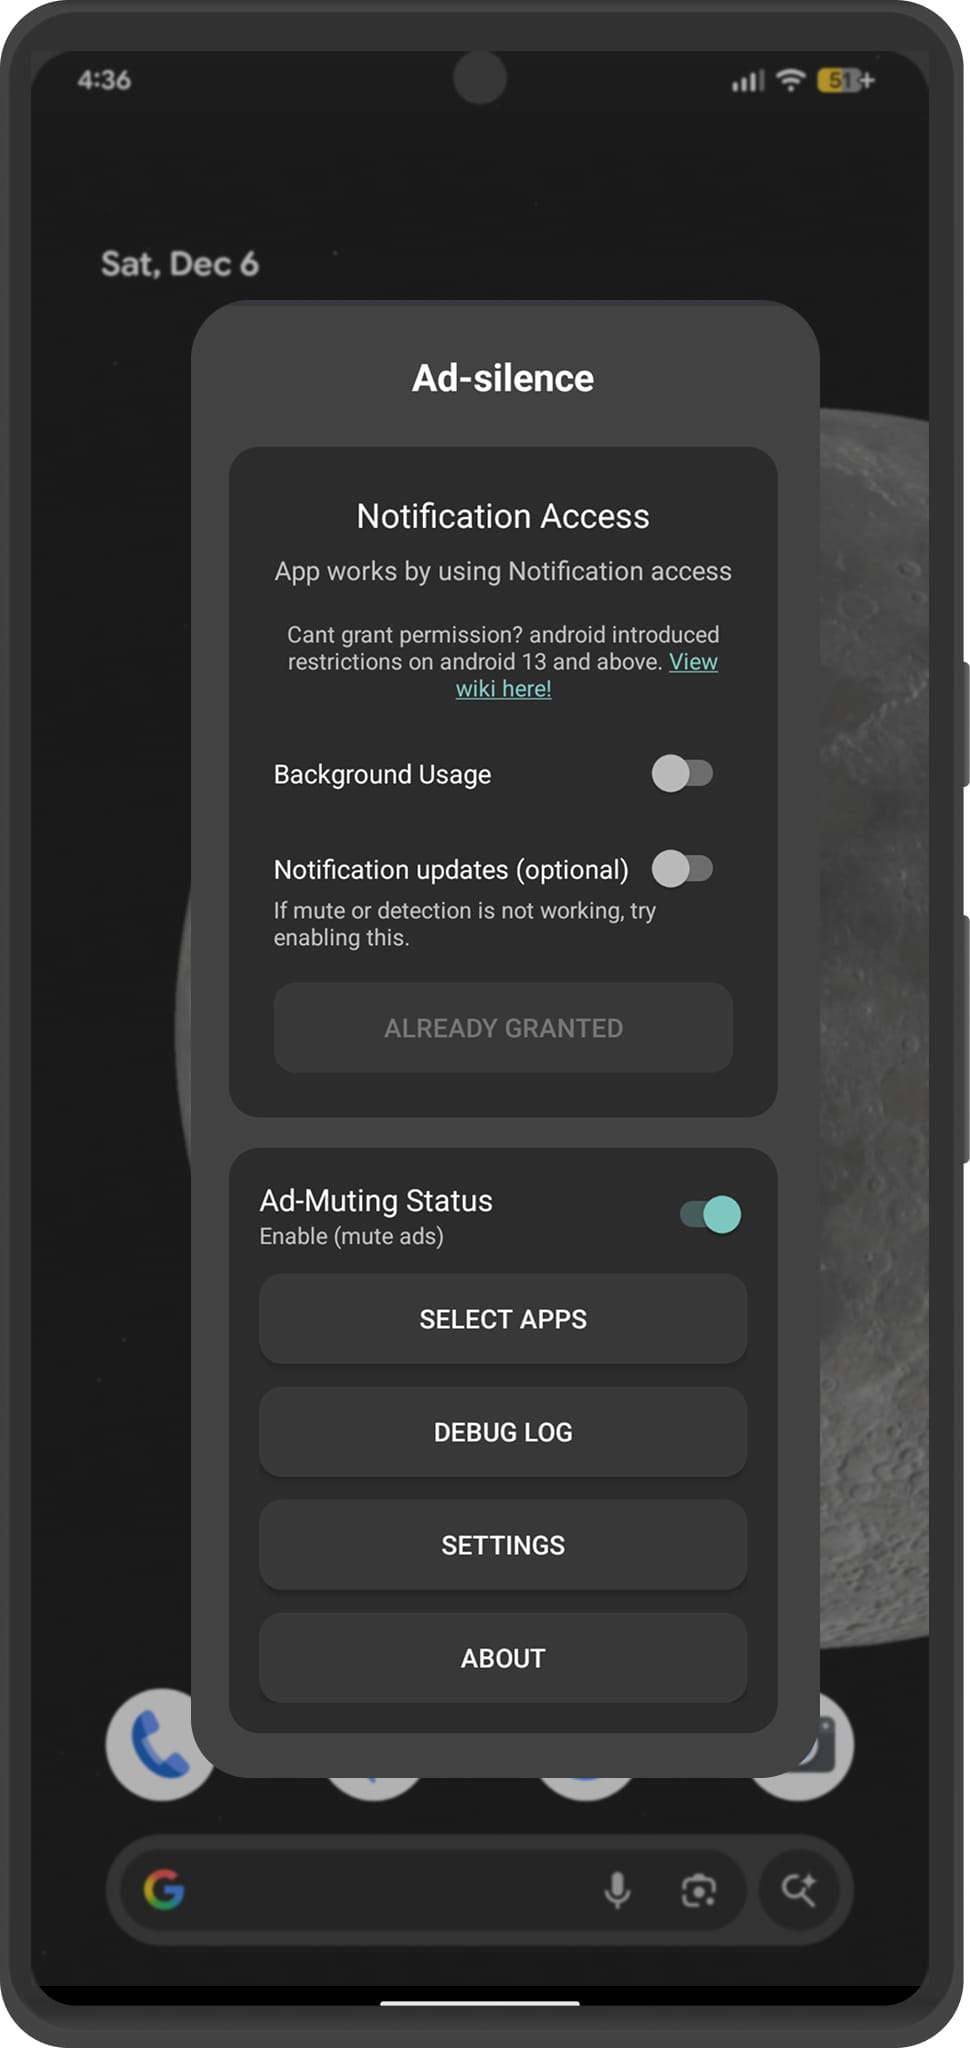Tap the Wi-Fi status icon

tap(789, 82)
